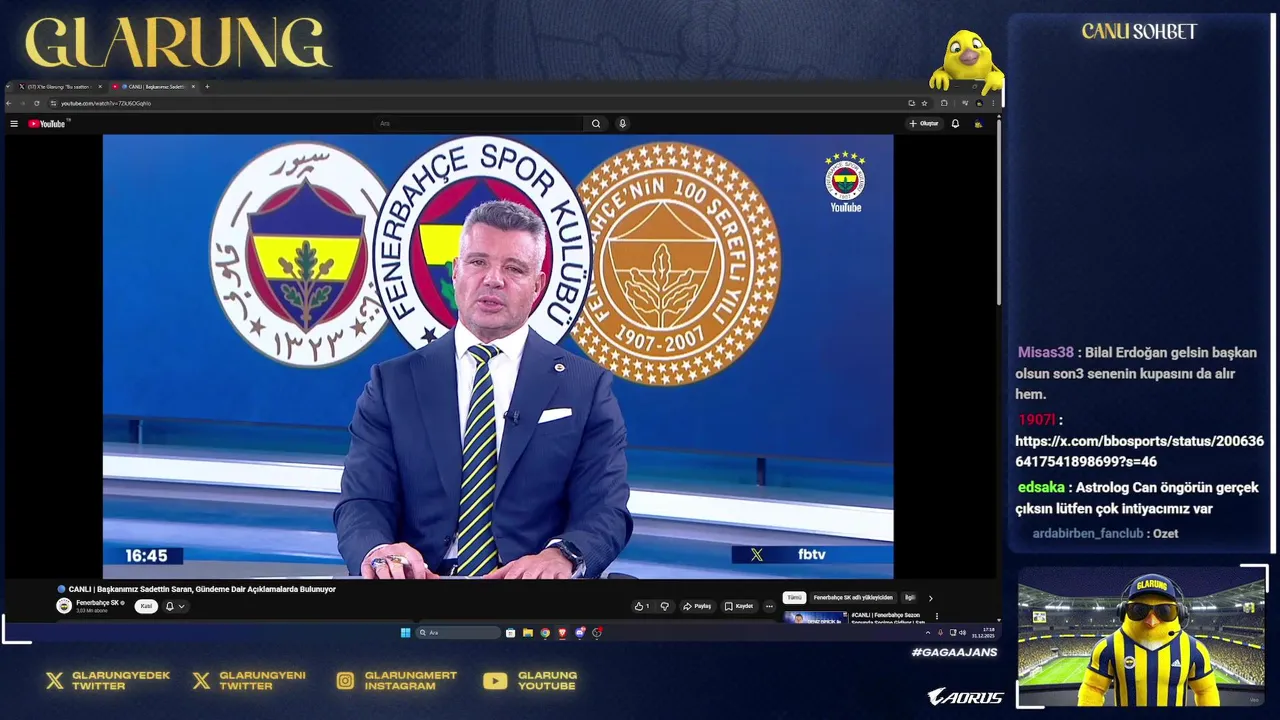Screen dimensions: 1280x720
Task: Open YouTube account avatar menu
Action: coord(978,124)
